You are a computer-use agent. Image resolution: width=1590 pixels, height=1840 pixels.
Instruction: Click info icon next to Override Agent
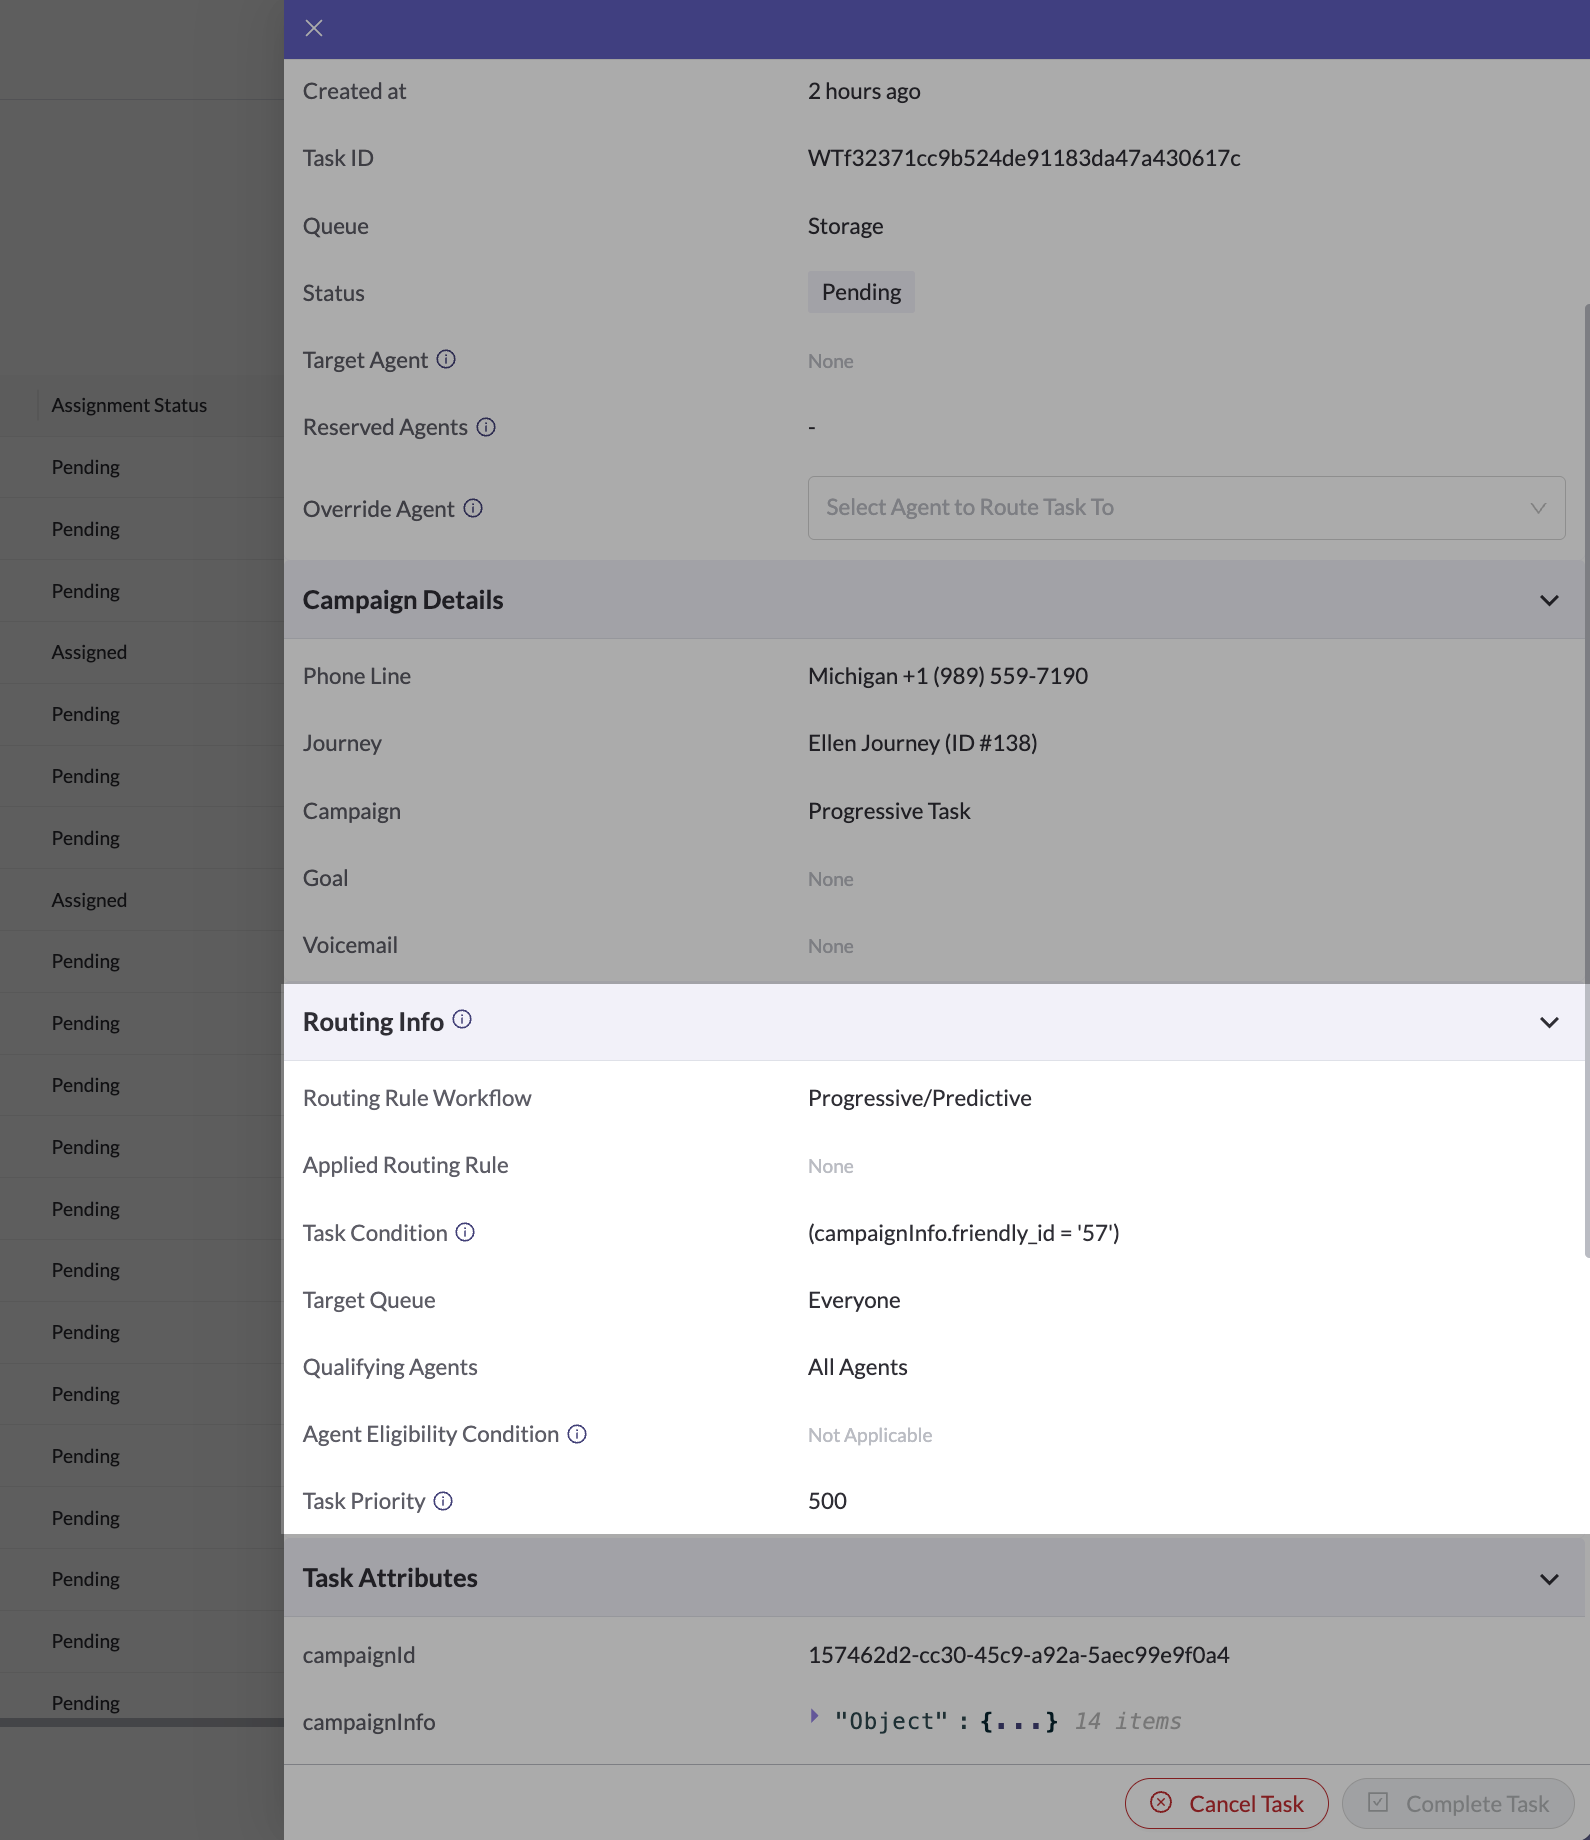click(x=473, y=508)
